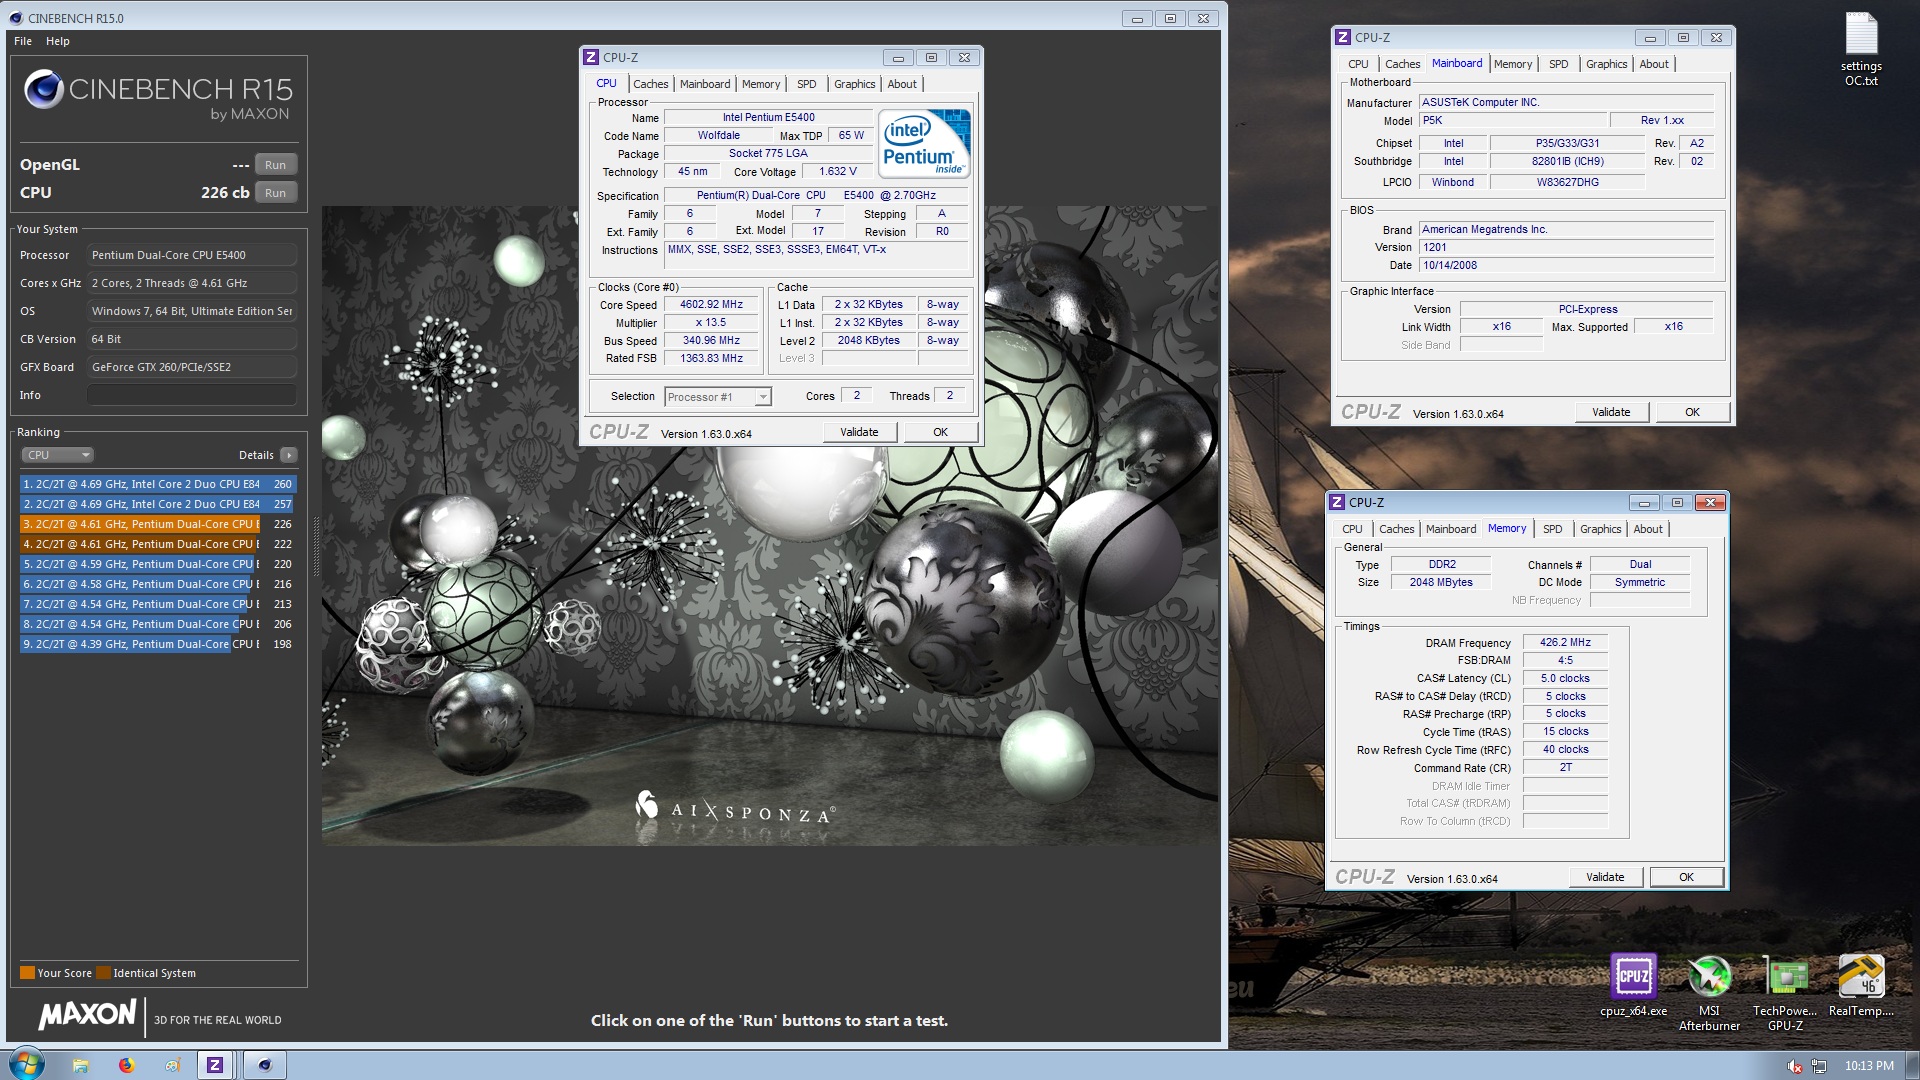Screen dimensions: 1920x1080
Task: Click the Cinebench R15 sphere logo
Action: click(x=44, y=89)
